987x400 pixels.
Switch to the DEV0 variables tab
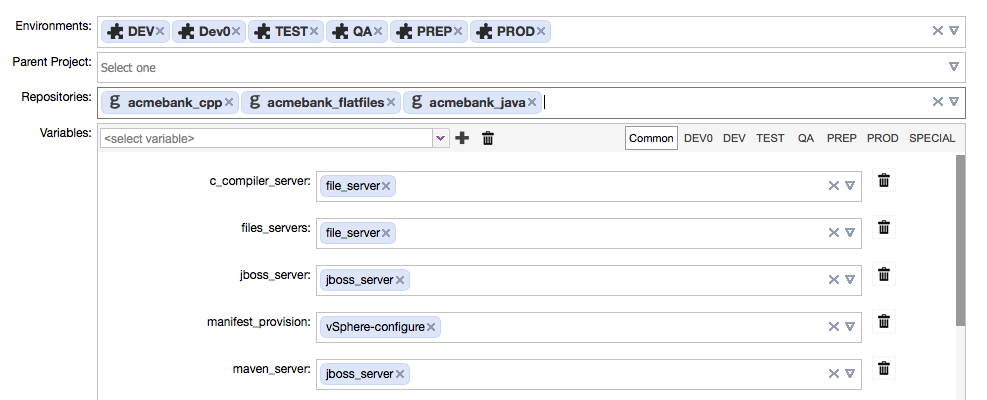(x=698, y=138)
